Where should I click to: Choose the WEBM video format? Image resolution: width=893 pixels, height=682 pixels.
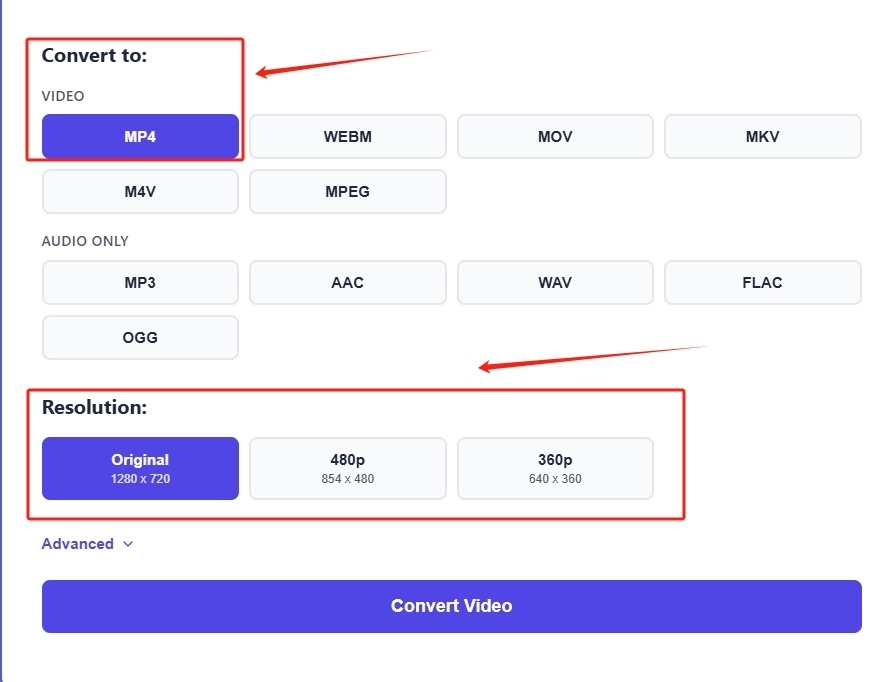(347, 137)
